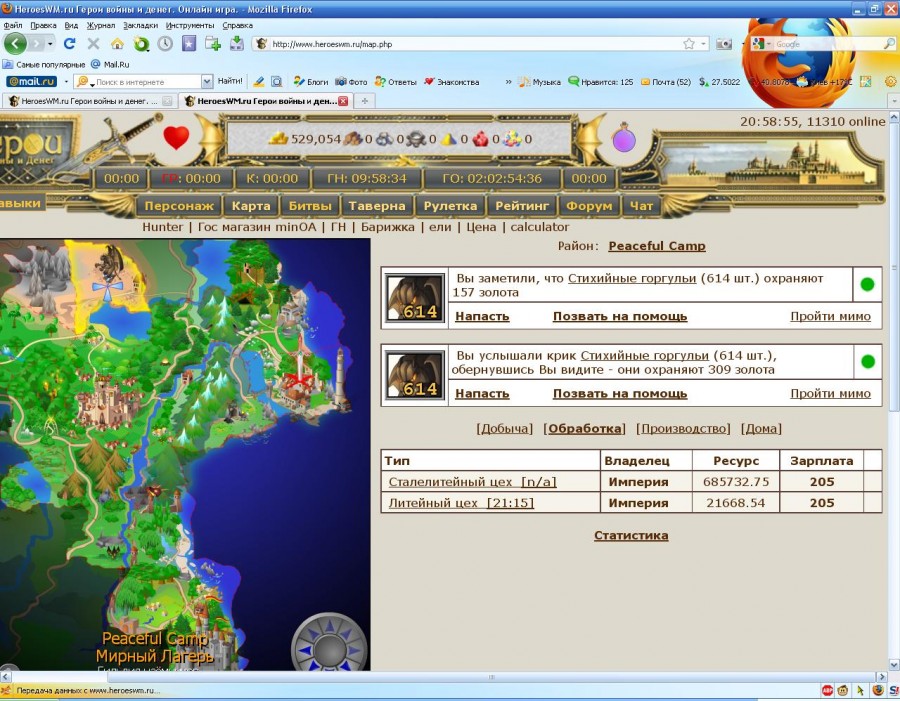Open the Рулетка game section

(450, 206)
